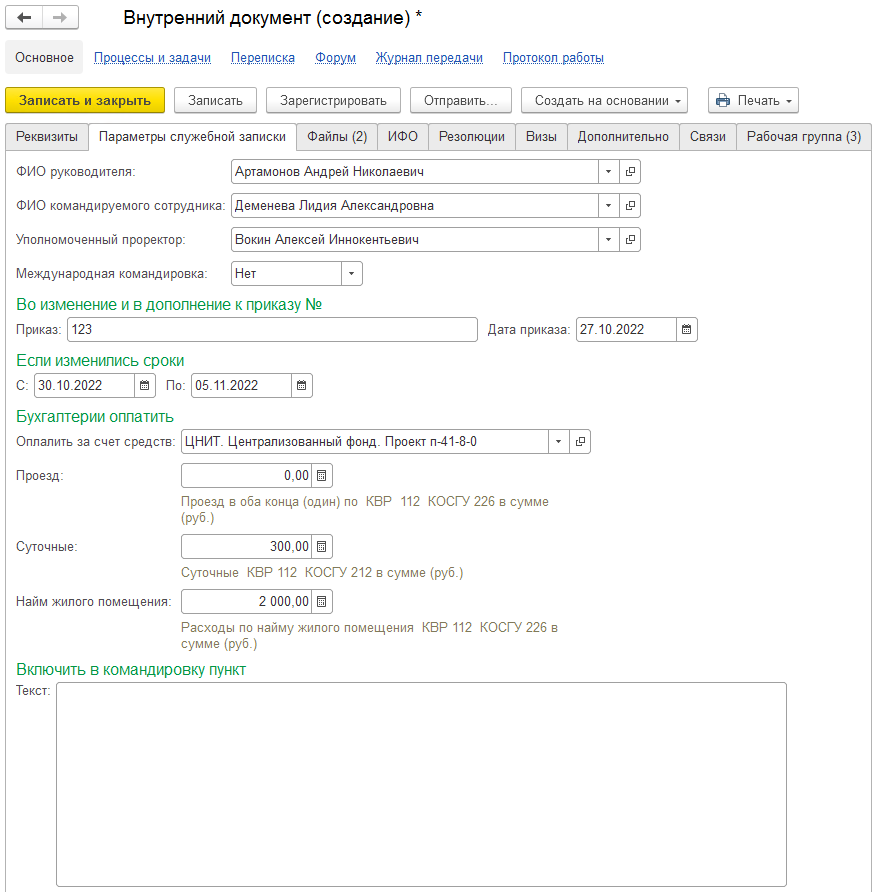Open Файлы (2) tab
This screenshot has width=875, height=892.
[x=337, y=137]
